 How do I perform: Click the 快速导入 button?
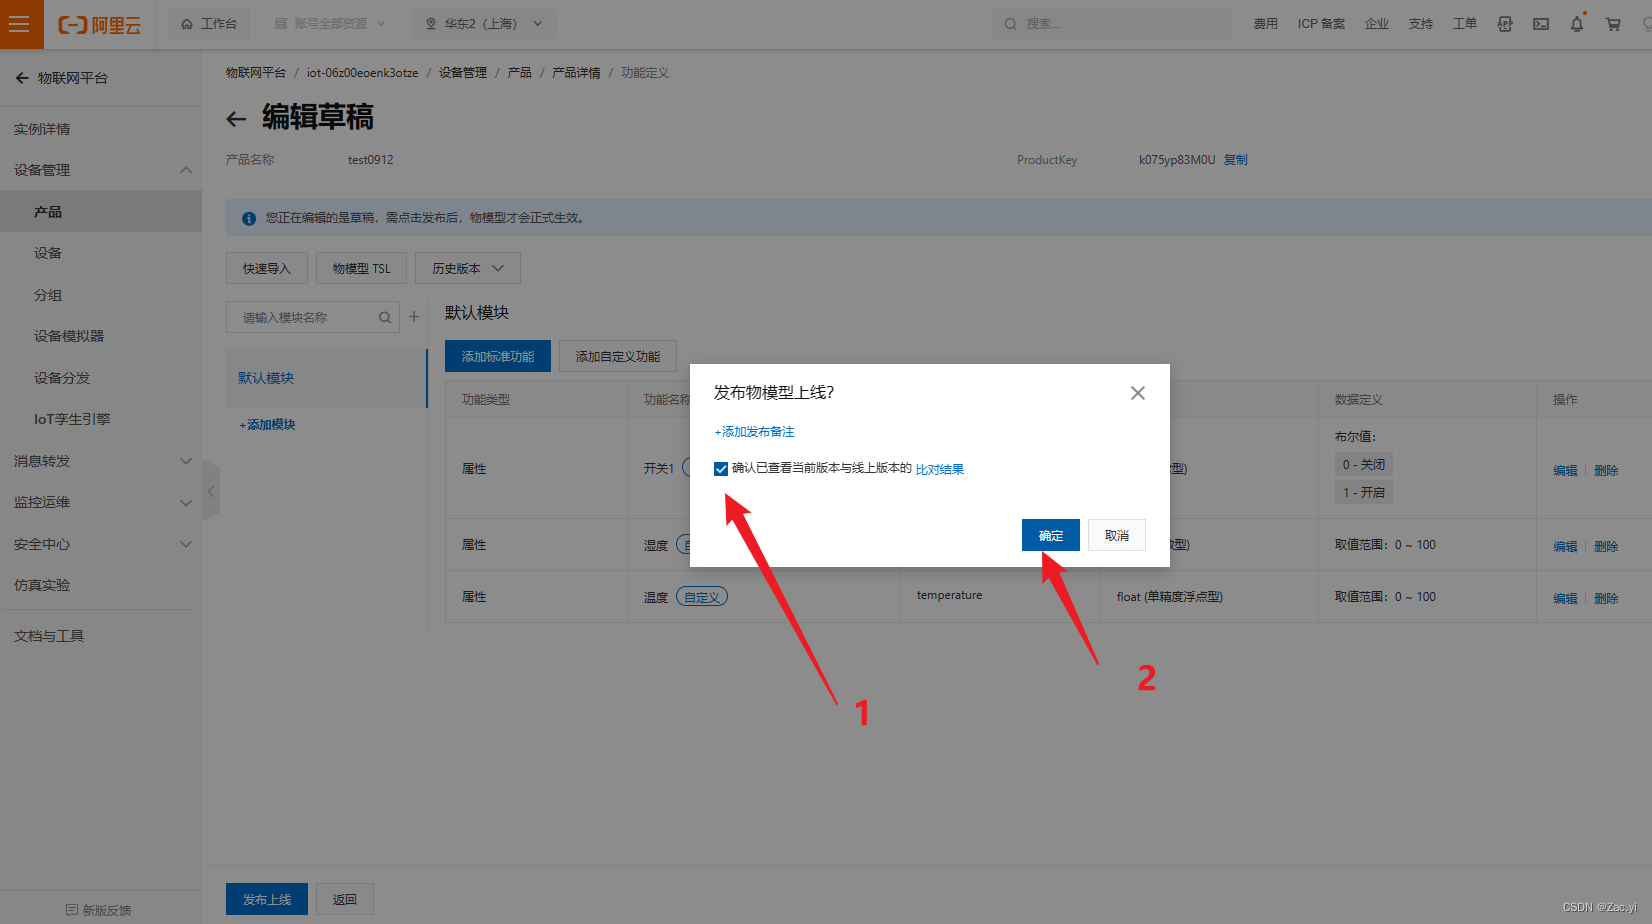266,268
